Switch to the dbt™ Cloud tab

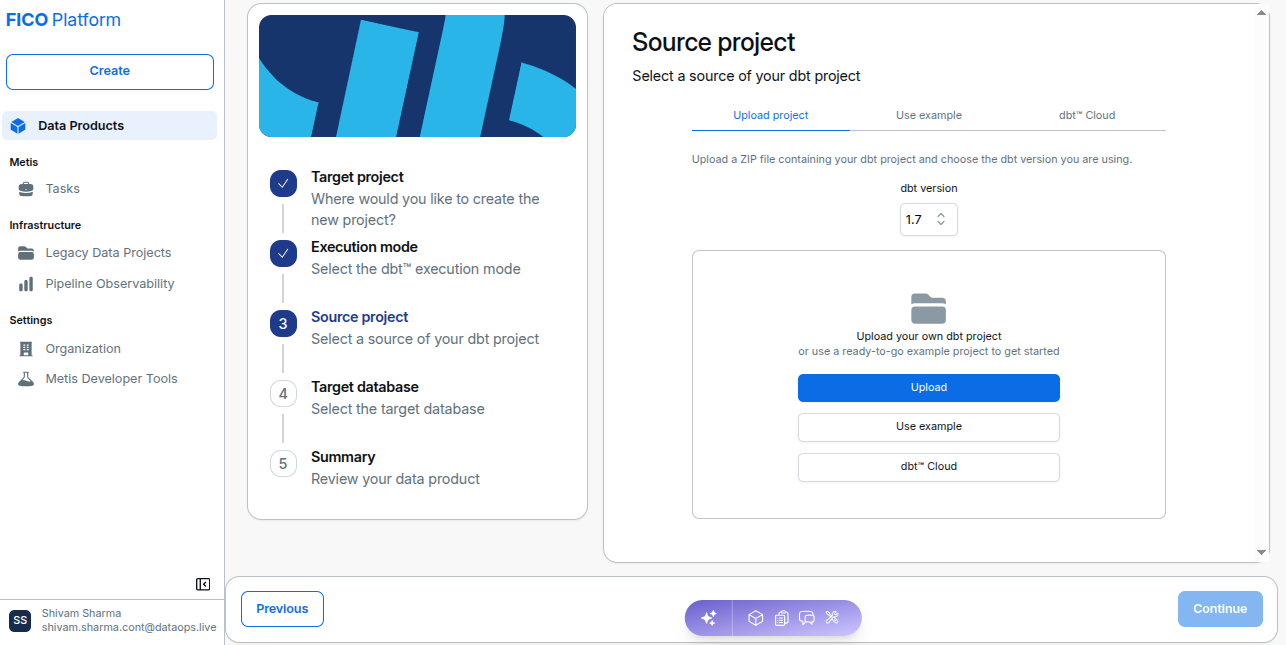(x=1087, y=115)
